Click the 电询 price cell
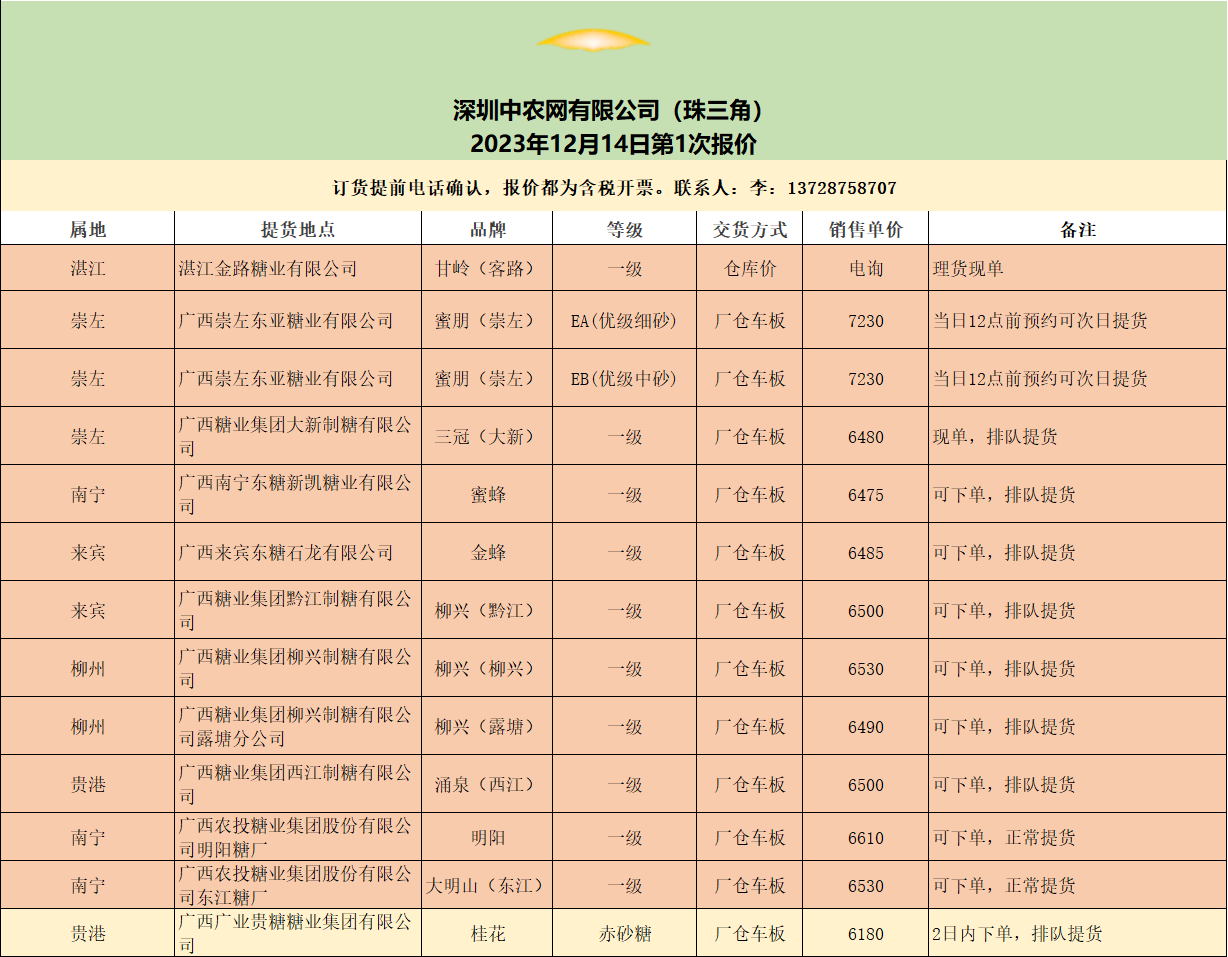 (865, 269)
